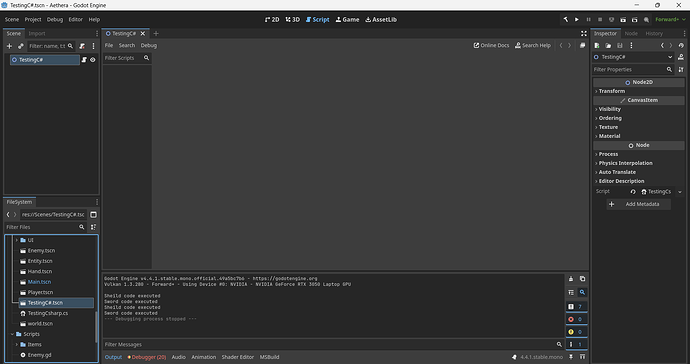
Task: Open the Project menu
Action: coord(33,19)
